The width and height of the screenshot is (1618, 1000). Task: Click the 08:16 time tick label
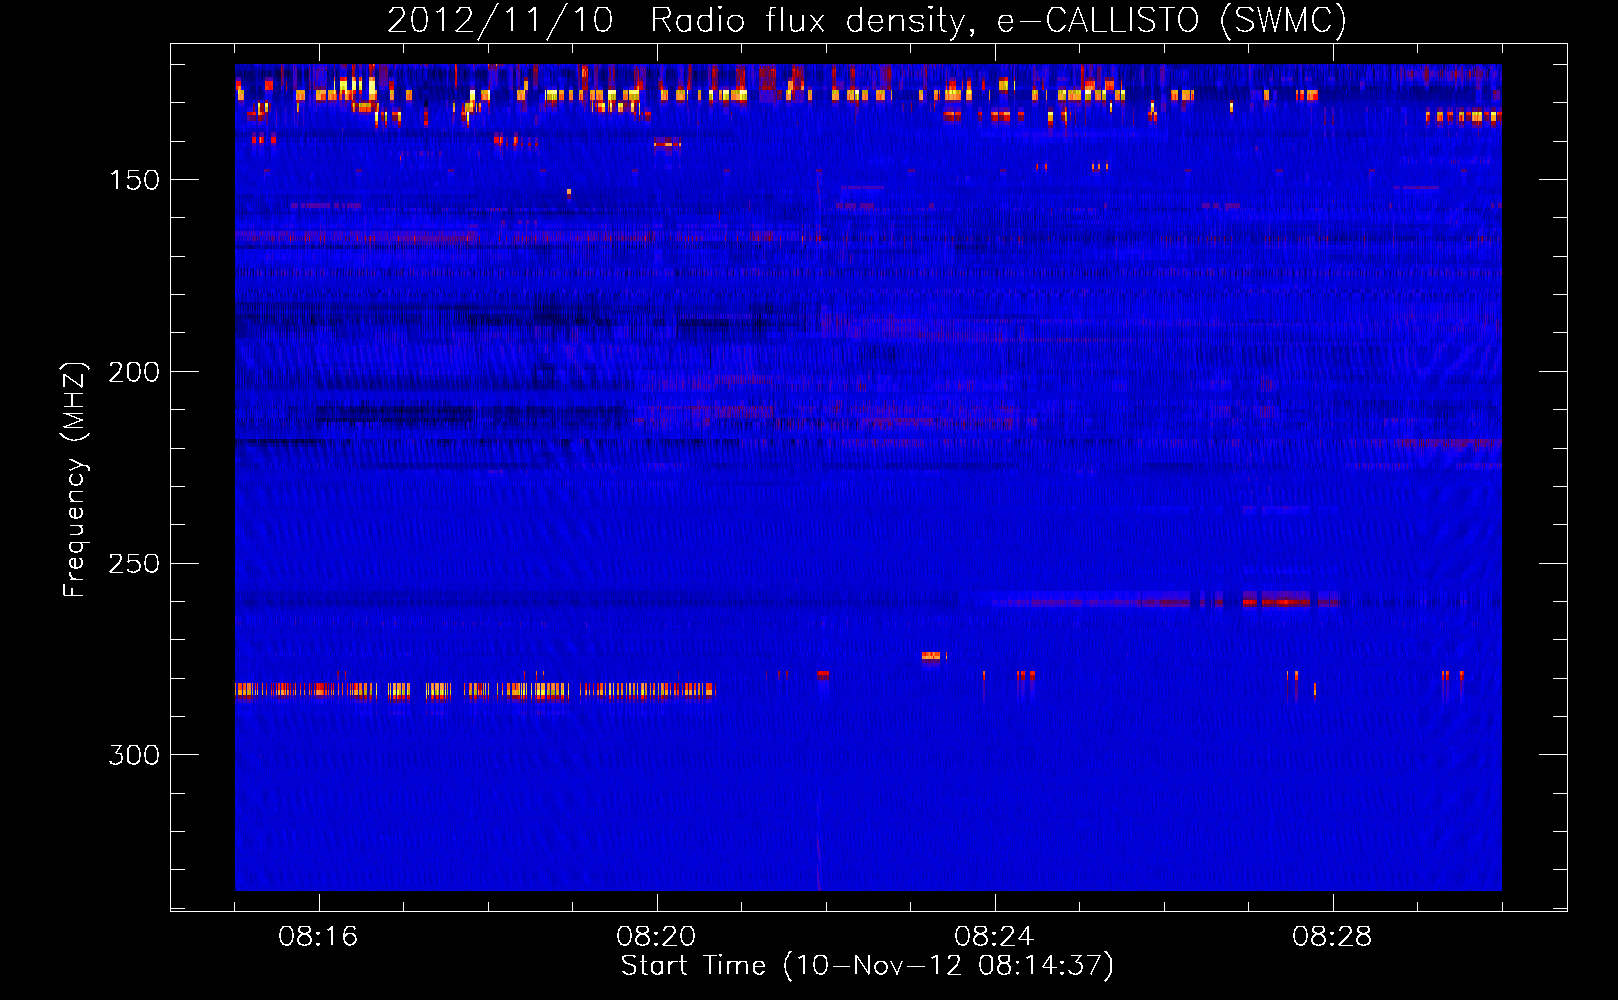tap(318, 937)
